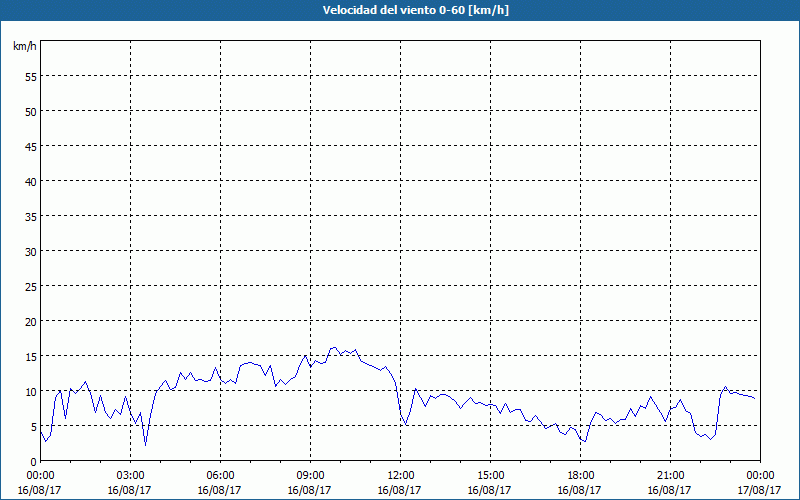Click the "40" speed axis label

coord(31,181)
